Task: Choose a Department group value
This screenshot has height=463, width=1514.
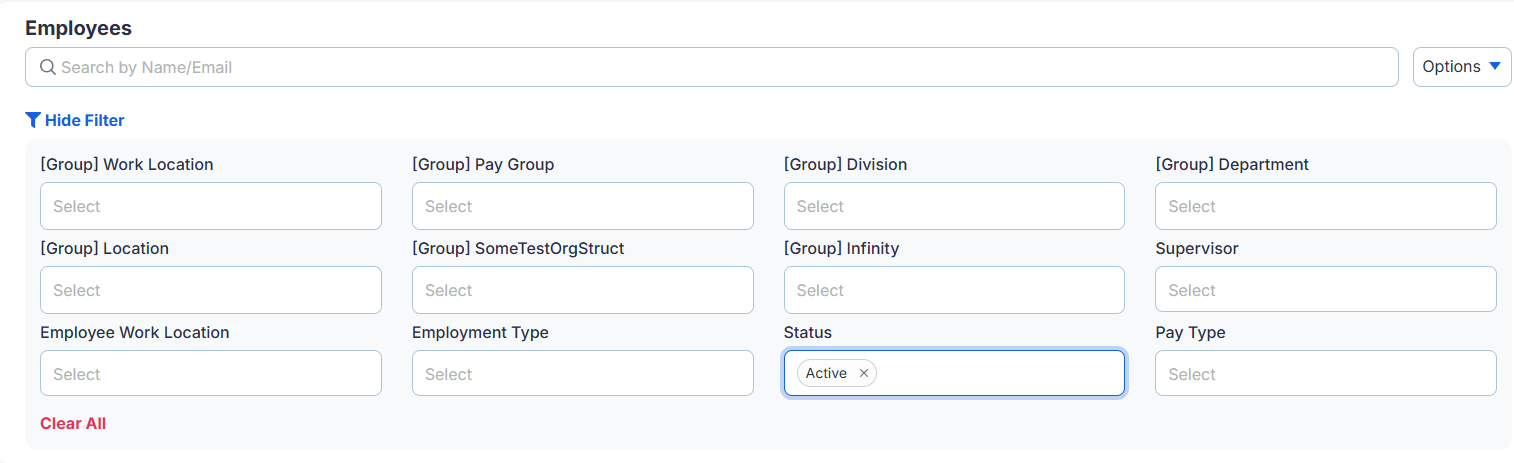Action: click(1326, 206)
